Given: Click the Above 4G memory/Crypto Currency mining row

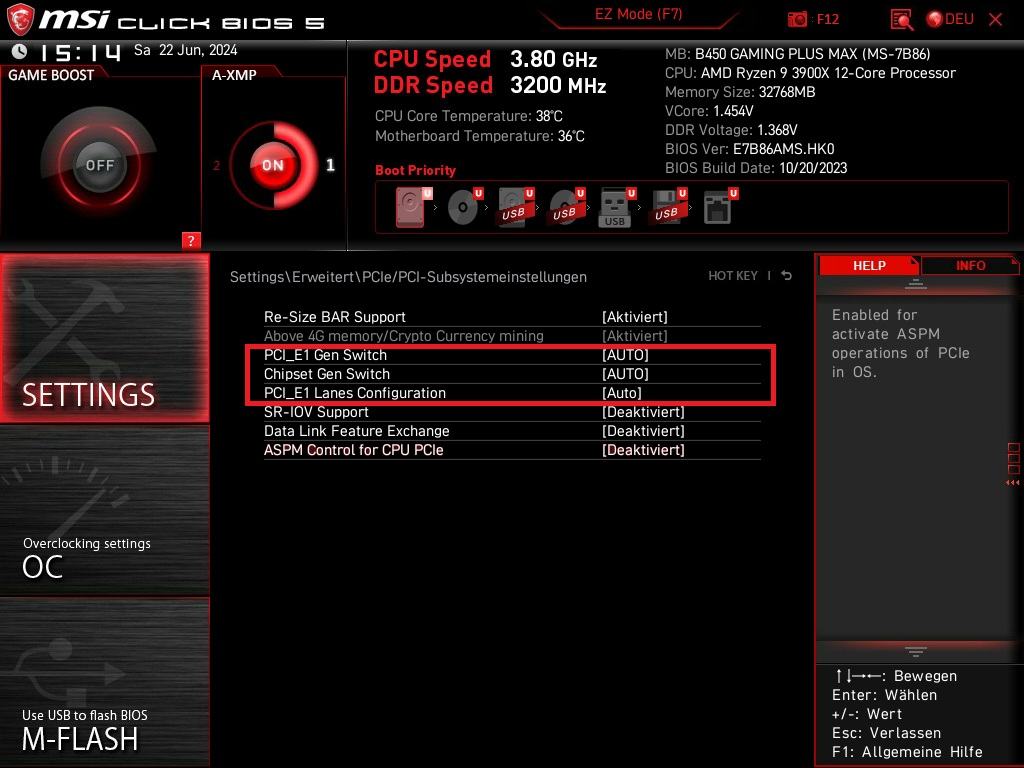Looking at the screenshot, I should point(512,336).
